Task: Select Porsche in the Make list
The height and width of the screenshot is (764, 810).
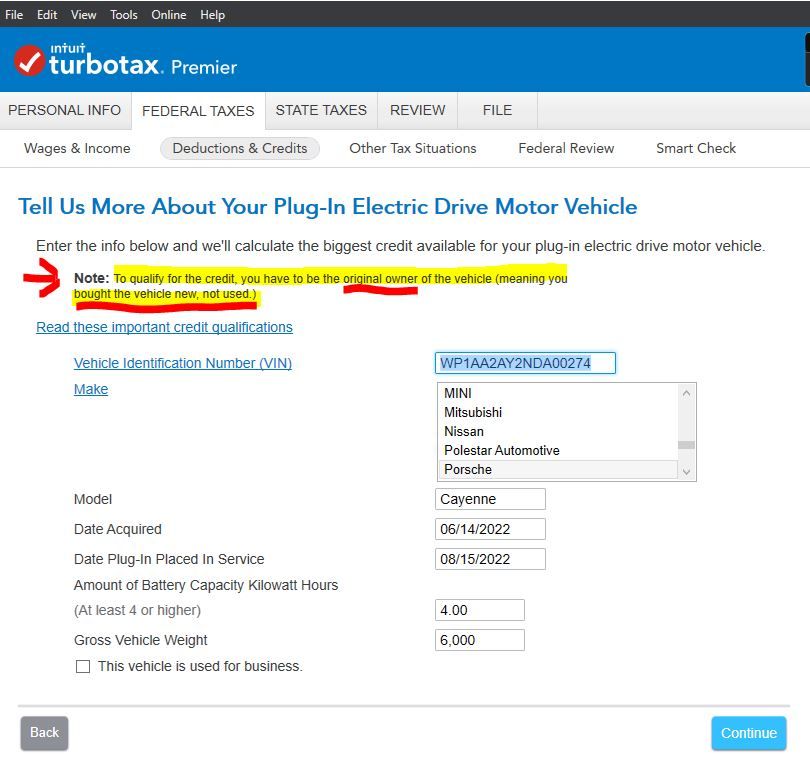Action: 558,470
